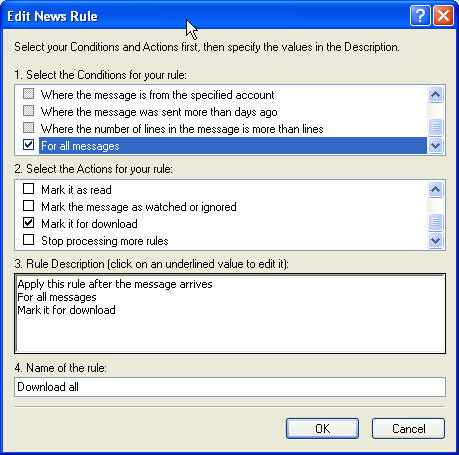Click the Actions list scrollbar thumb
The image size is (459, 455).
click(435, 222)
